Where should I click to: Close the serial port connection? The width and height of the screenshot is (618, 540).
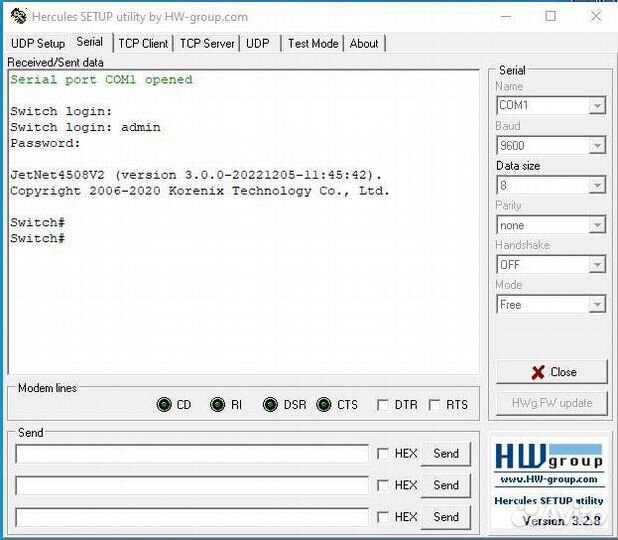coord(551,372)
